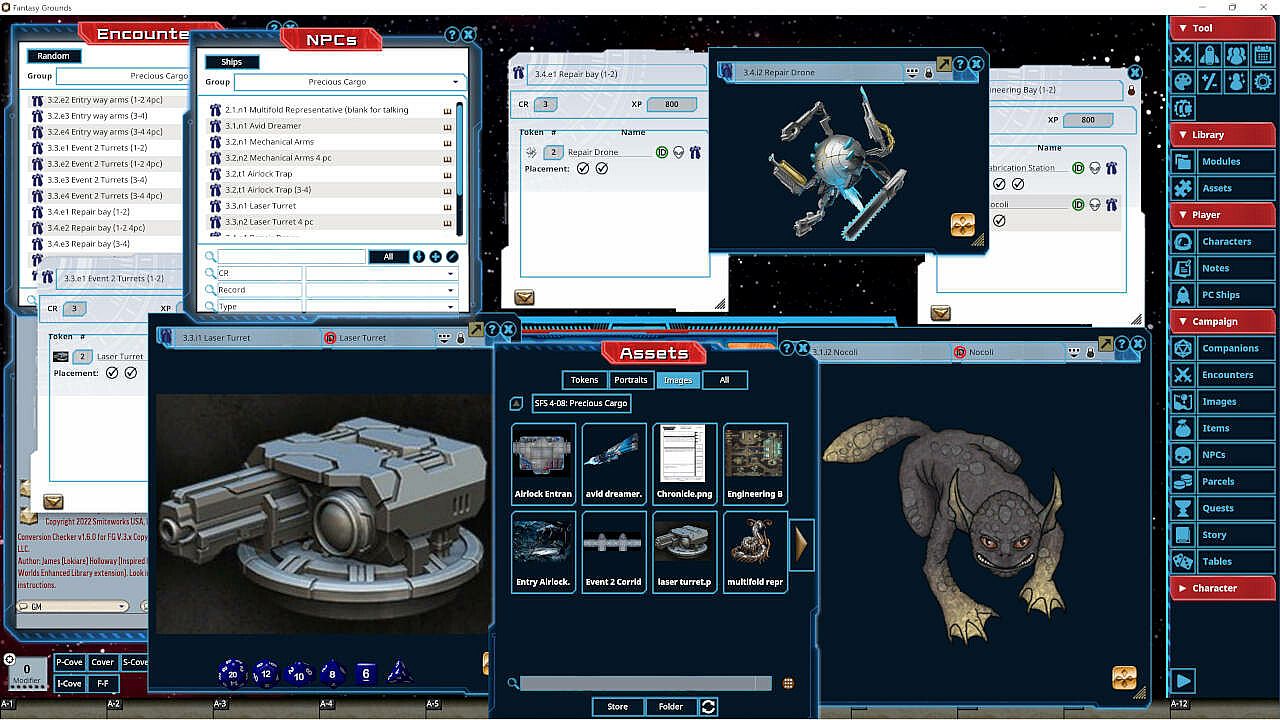Open PC Ships from the Player sidebar
Image resolution: width=1280 pixels, height=720 pixels.
1224,295
